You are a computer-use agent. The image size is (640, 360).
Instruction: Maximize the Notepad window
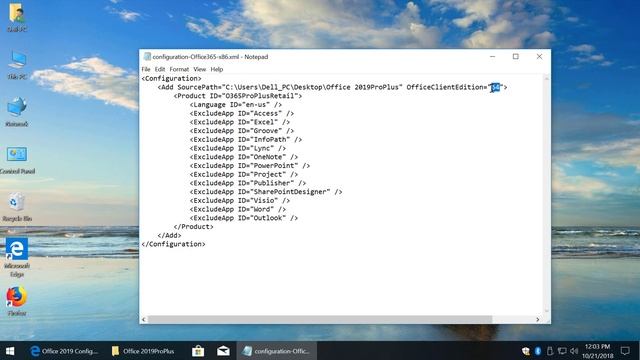(516, 57)
